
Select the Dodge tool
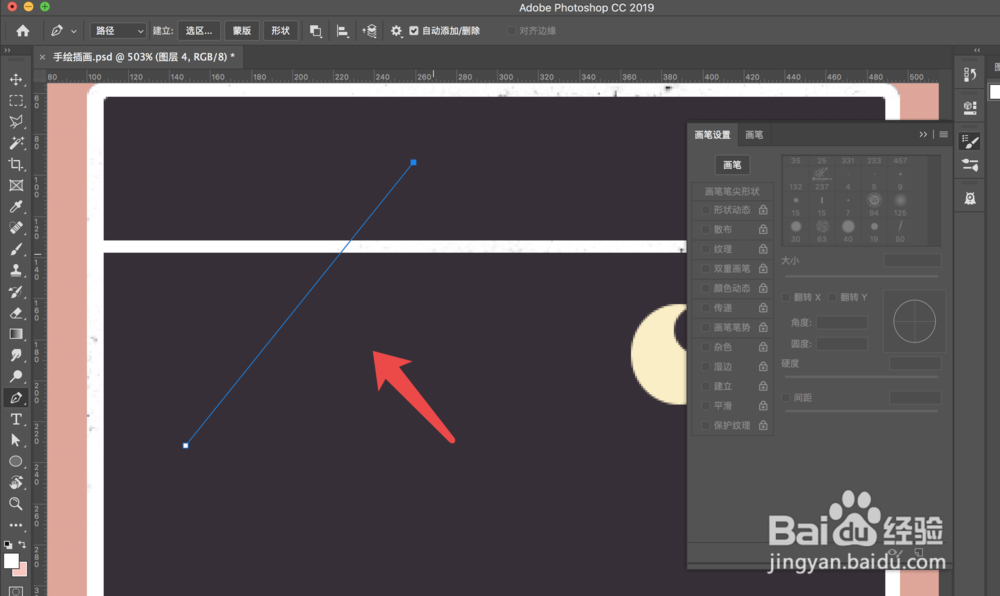16,376
